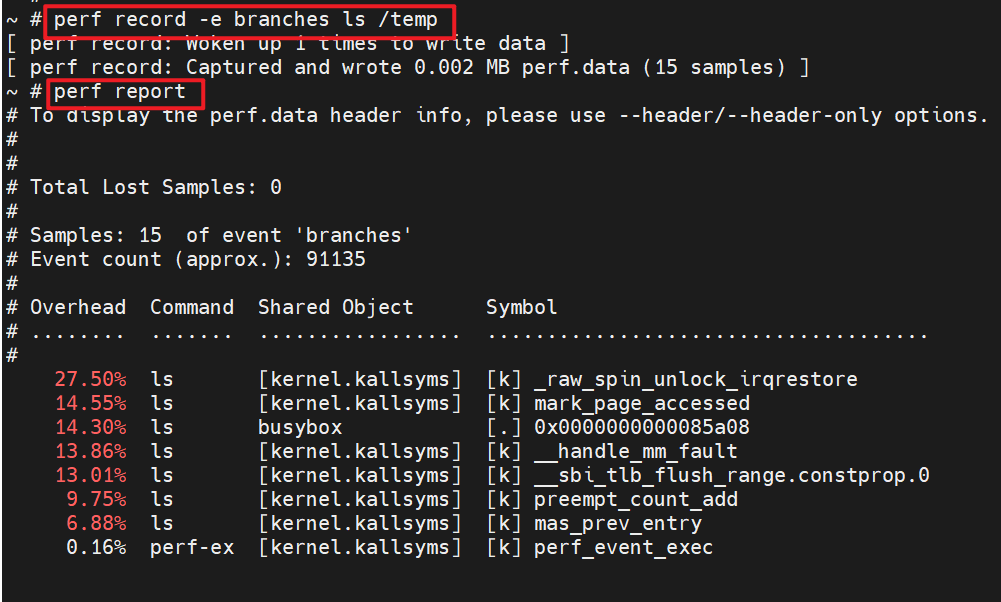The image size is (1001, 602).
Task: Click the mark_page_accessed symbol
Action: [x=641, y=404]
